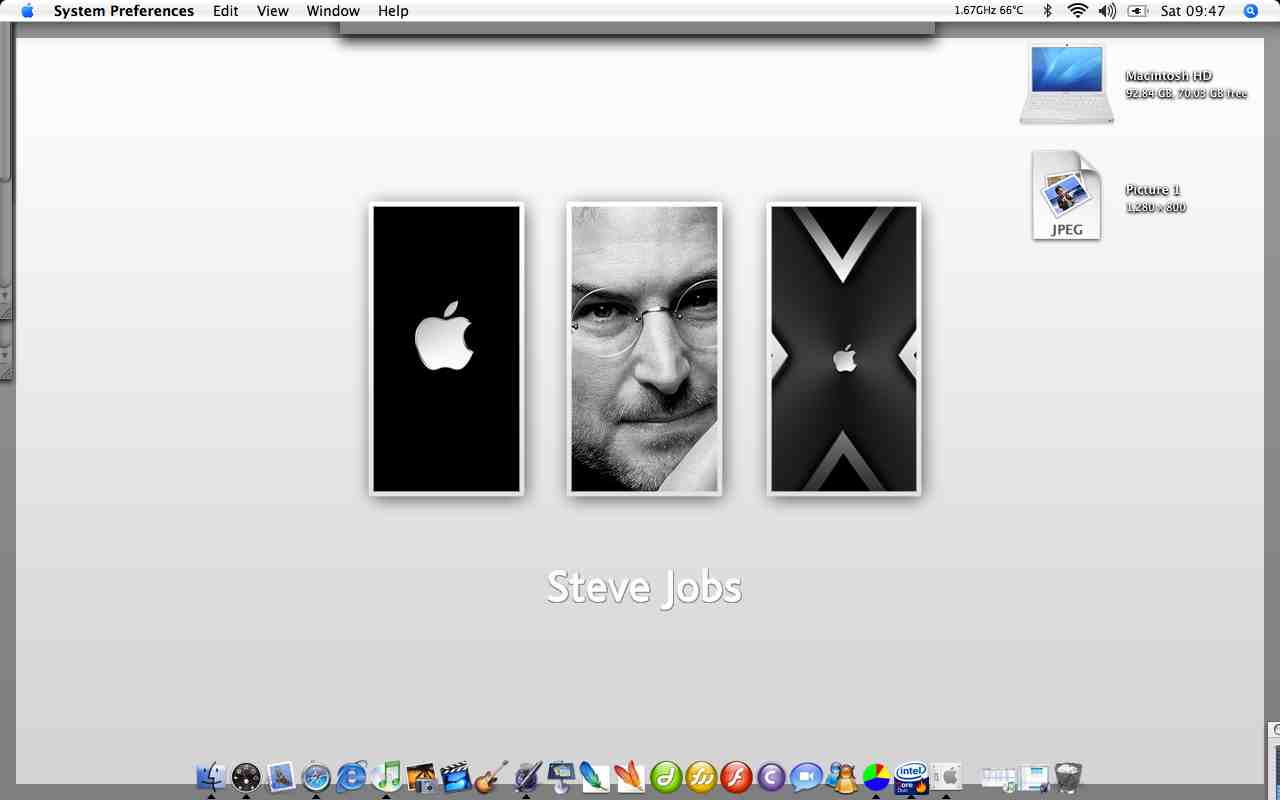1280x800 pixels.
Task: Select the Picture 1 JPEG file
Action: coord(1066,196)
